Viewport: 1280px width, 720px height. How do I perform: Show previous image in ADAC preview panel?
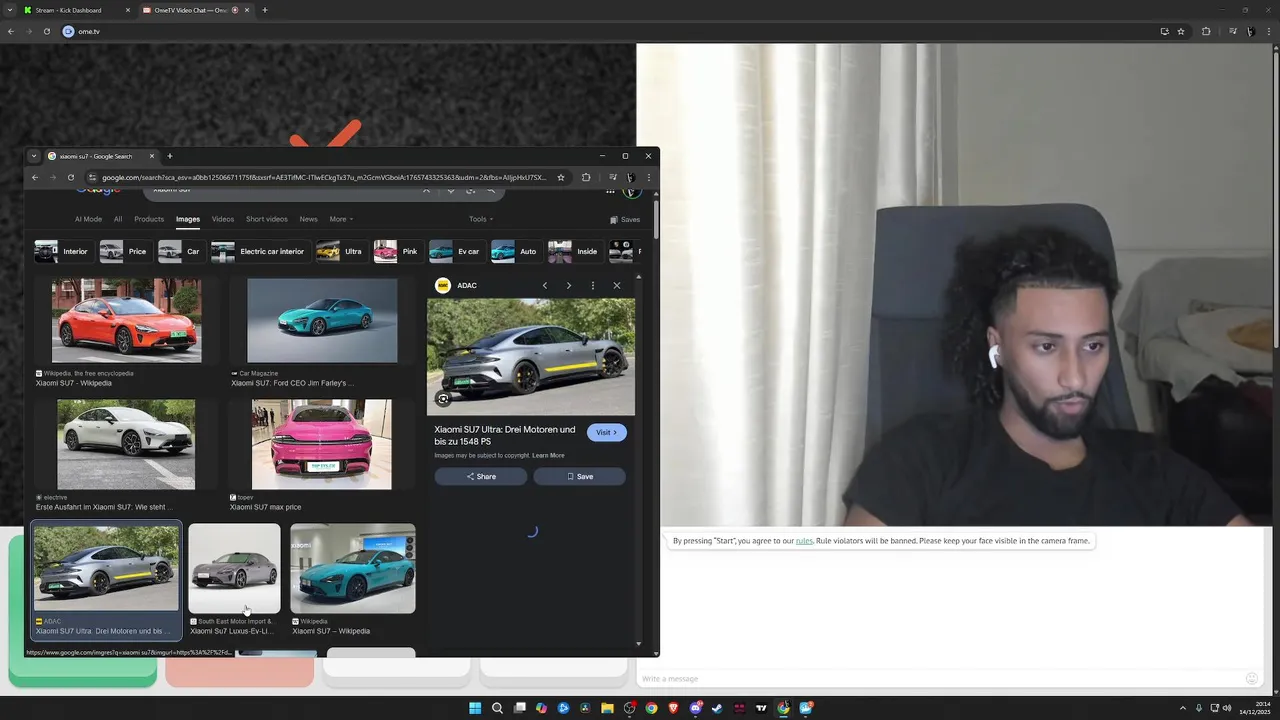[x=545, y=286]
